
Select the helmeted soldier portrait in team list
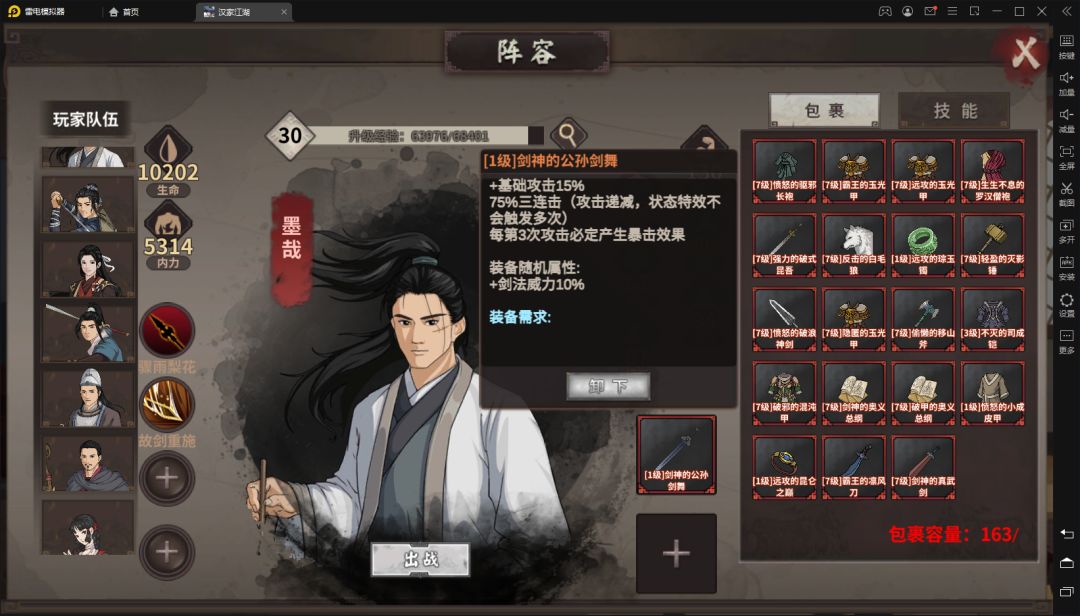pyautogui.click(x=88, y=398)
